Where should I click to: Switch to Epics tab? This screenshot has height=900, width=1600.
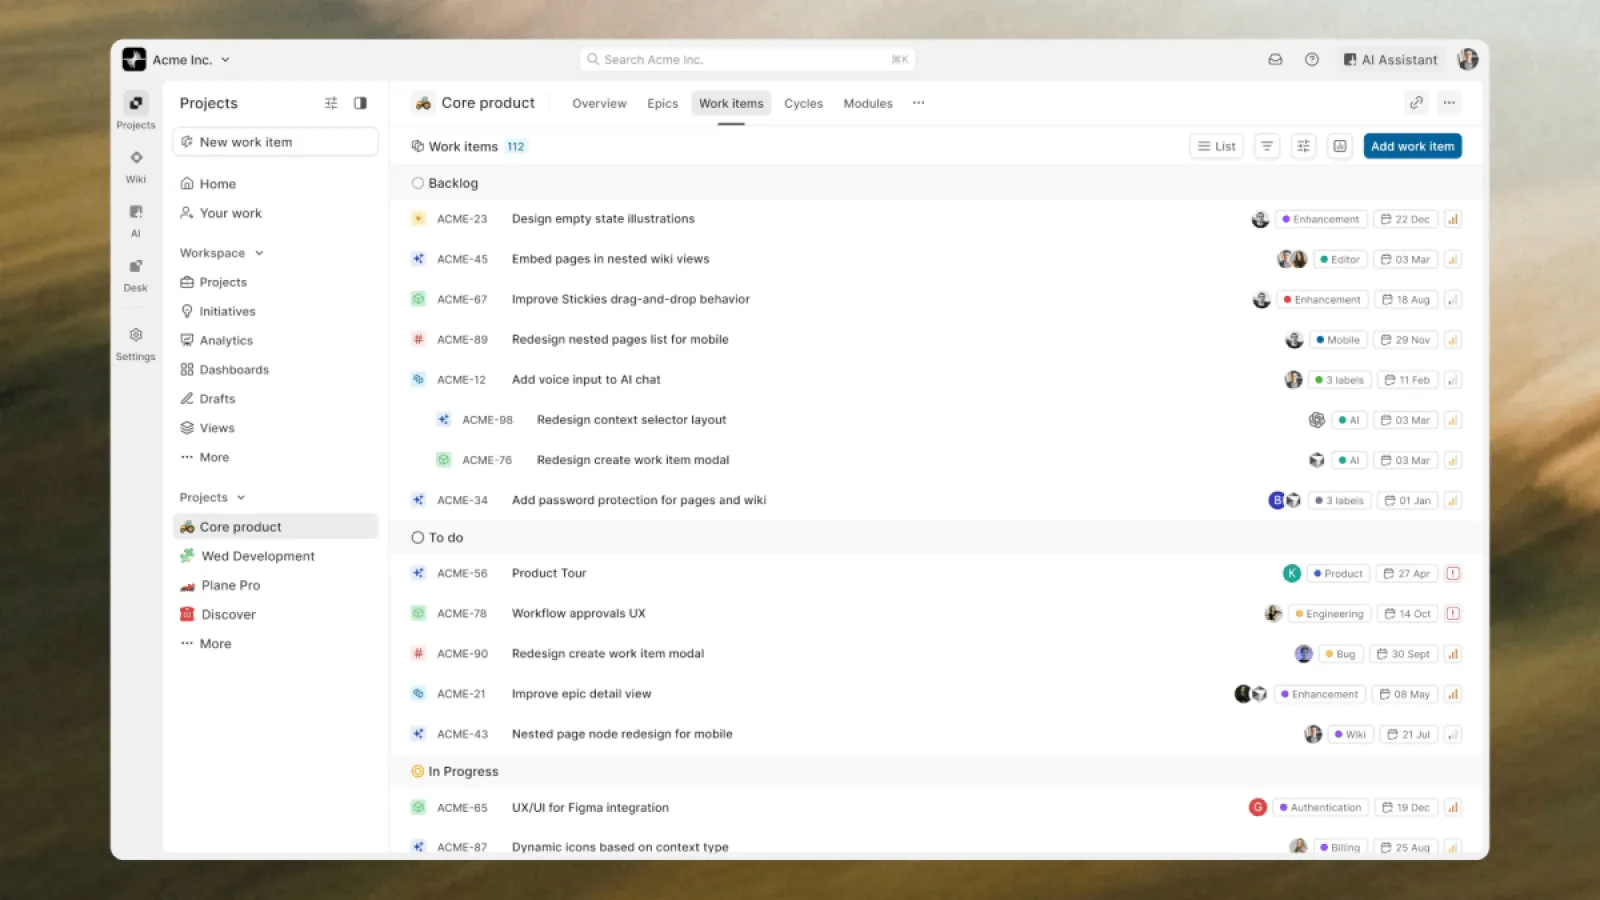[x=662, y=103]
